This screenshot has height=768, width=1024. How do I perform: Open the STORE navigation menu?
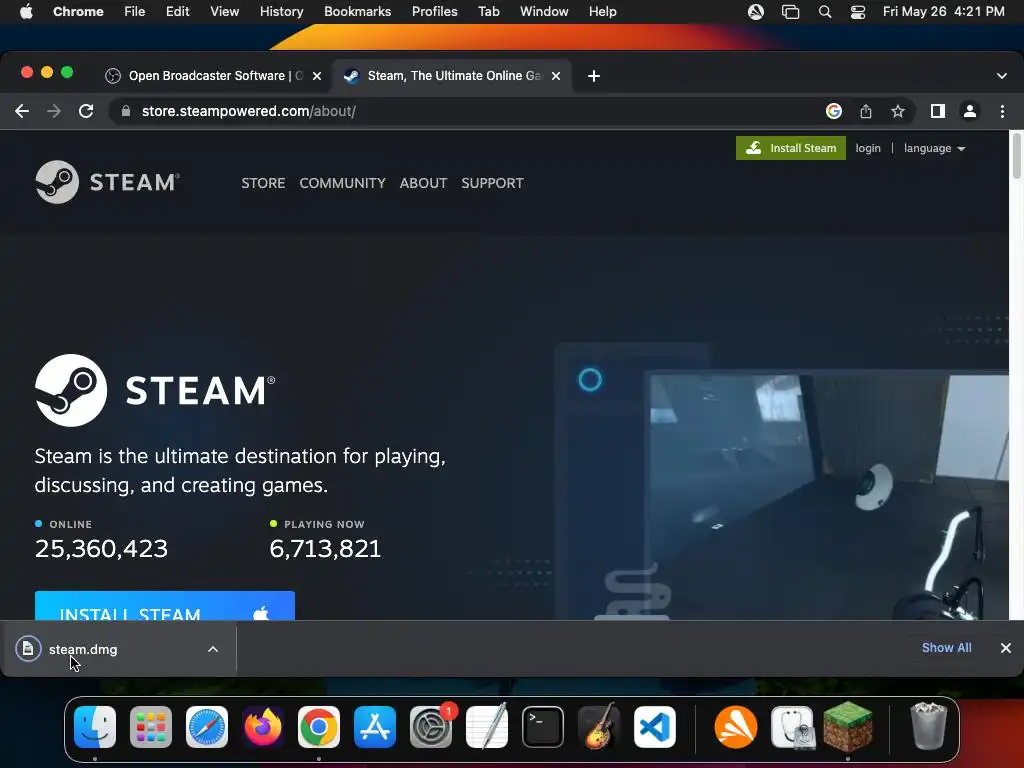(x=263, y=183)
